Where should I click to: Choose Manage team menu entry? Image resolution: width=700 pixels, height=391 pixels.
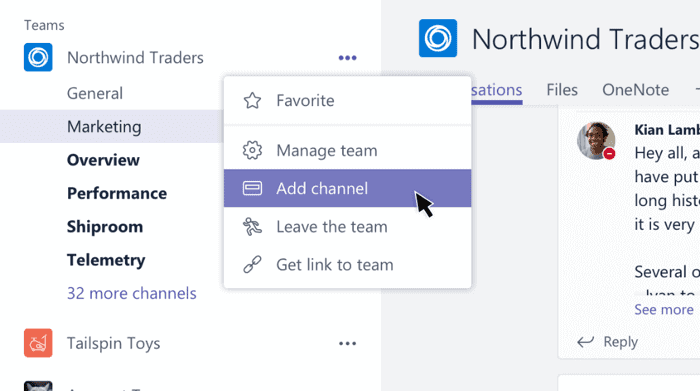[347, 150]
